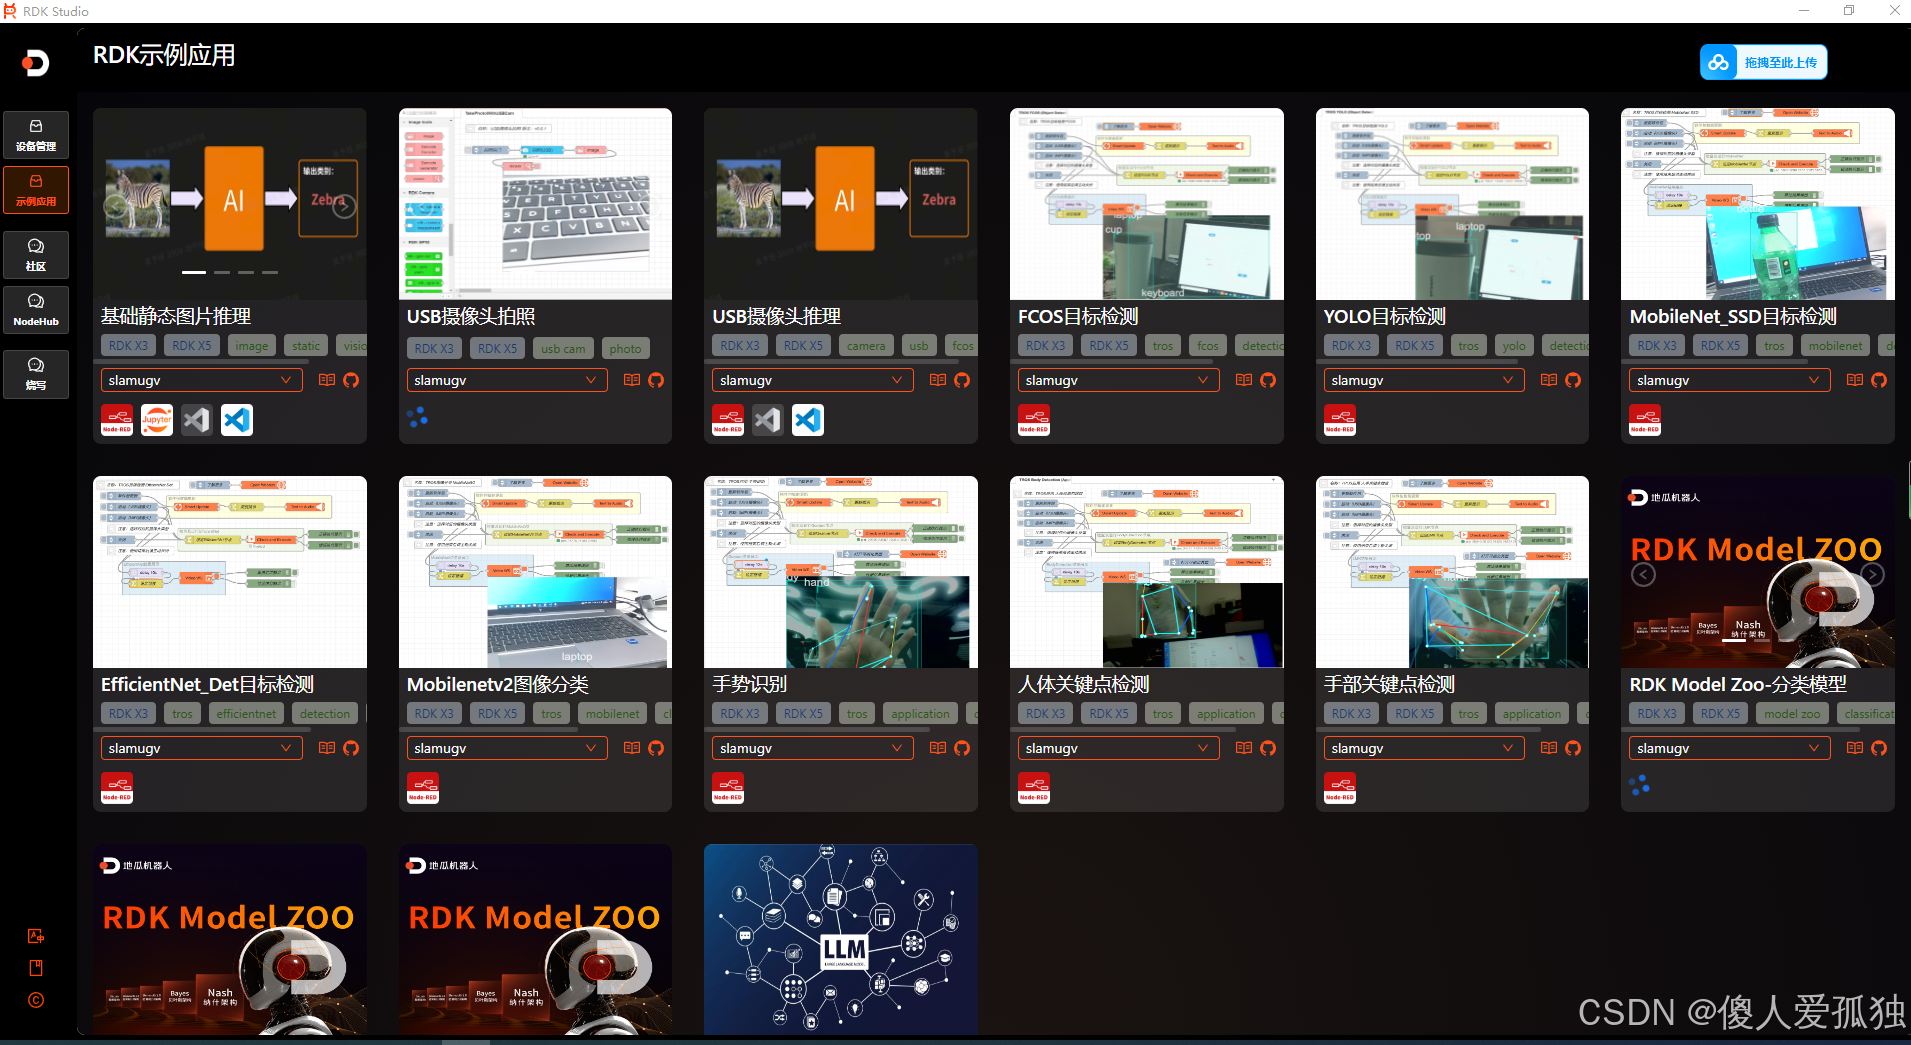
Task: Select fourth slide indicator in 基础静态图片推理
Action: (x=270, y=272)
